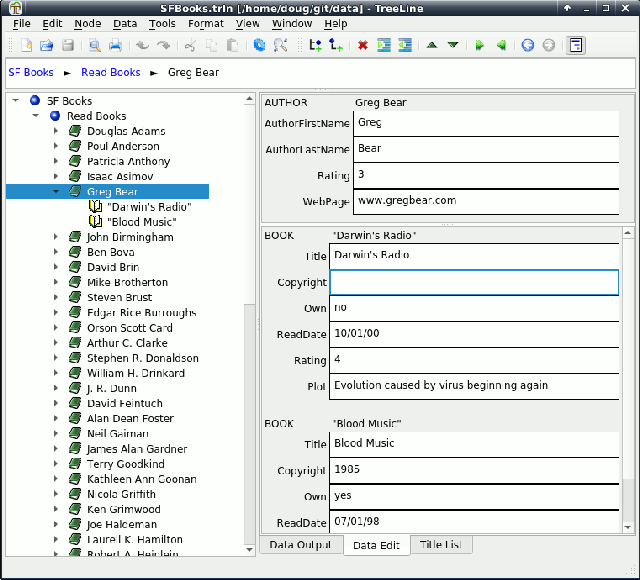
Task: Click the Open File folder icon
Action: coord(46,45)
